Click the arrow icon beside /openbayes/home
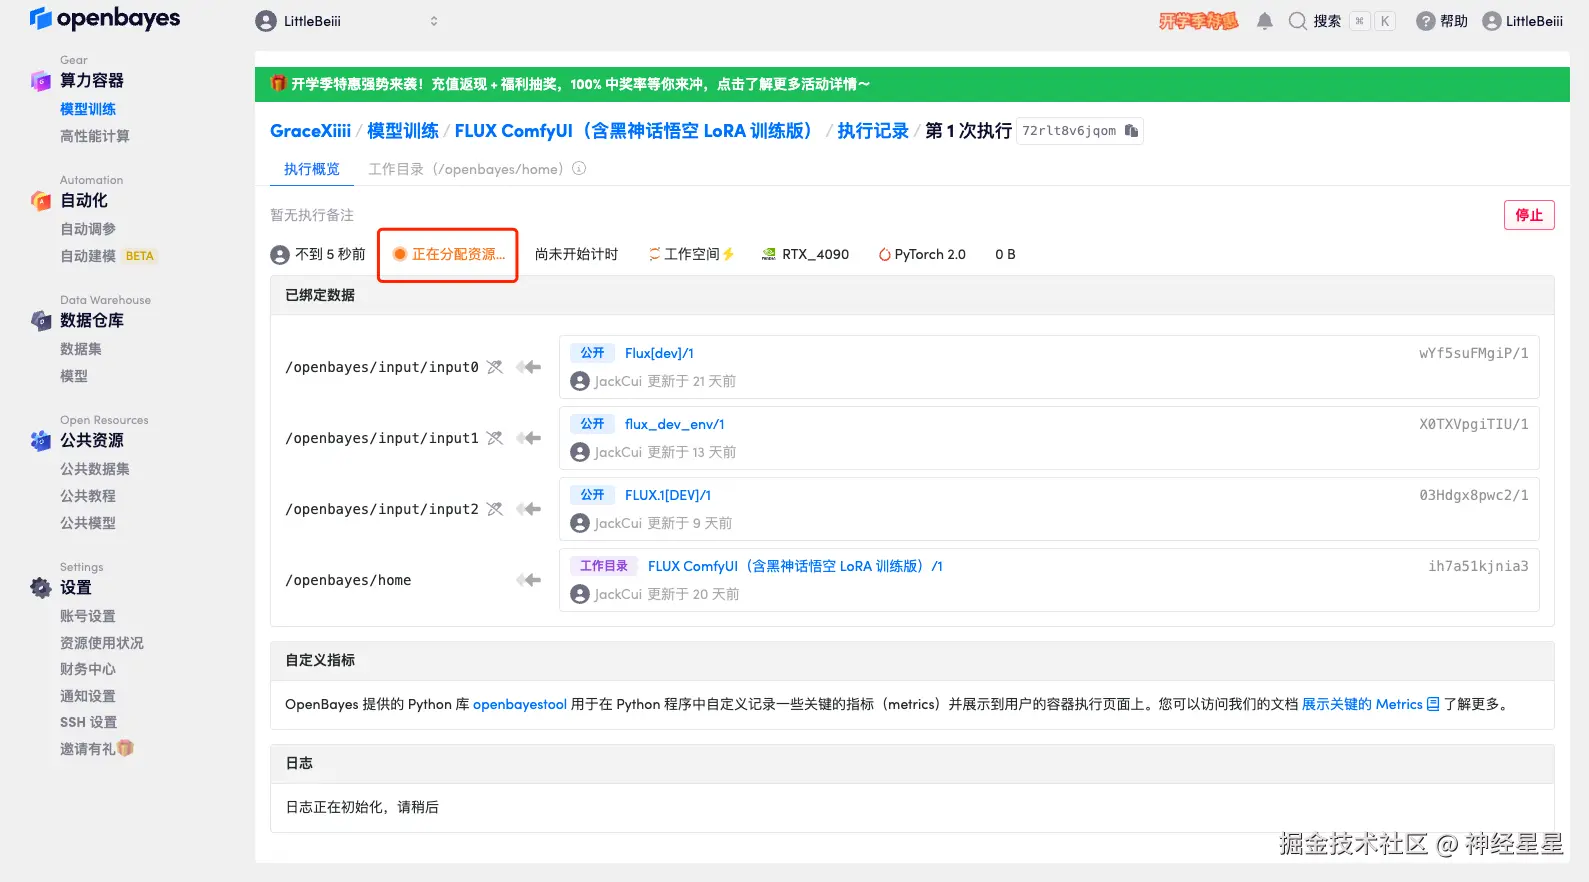The image size is (1589, 882). pyautogui.click(x=529, y=580)
